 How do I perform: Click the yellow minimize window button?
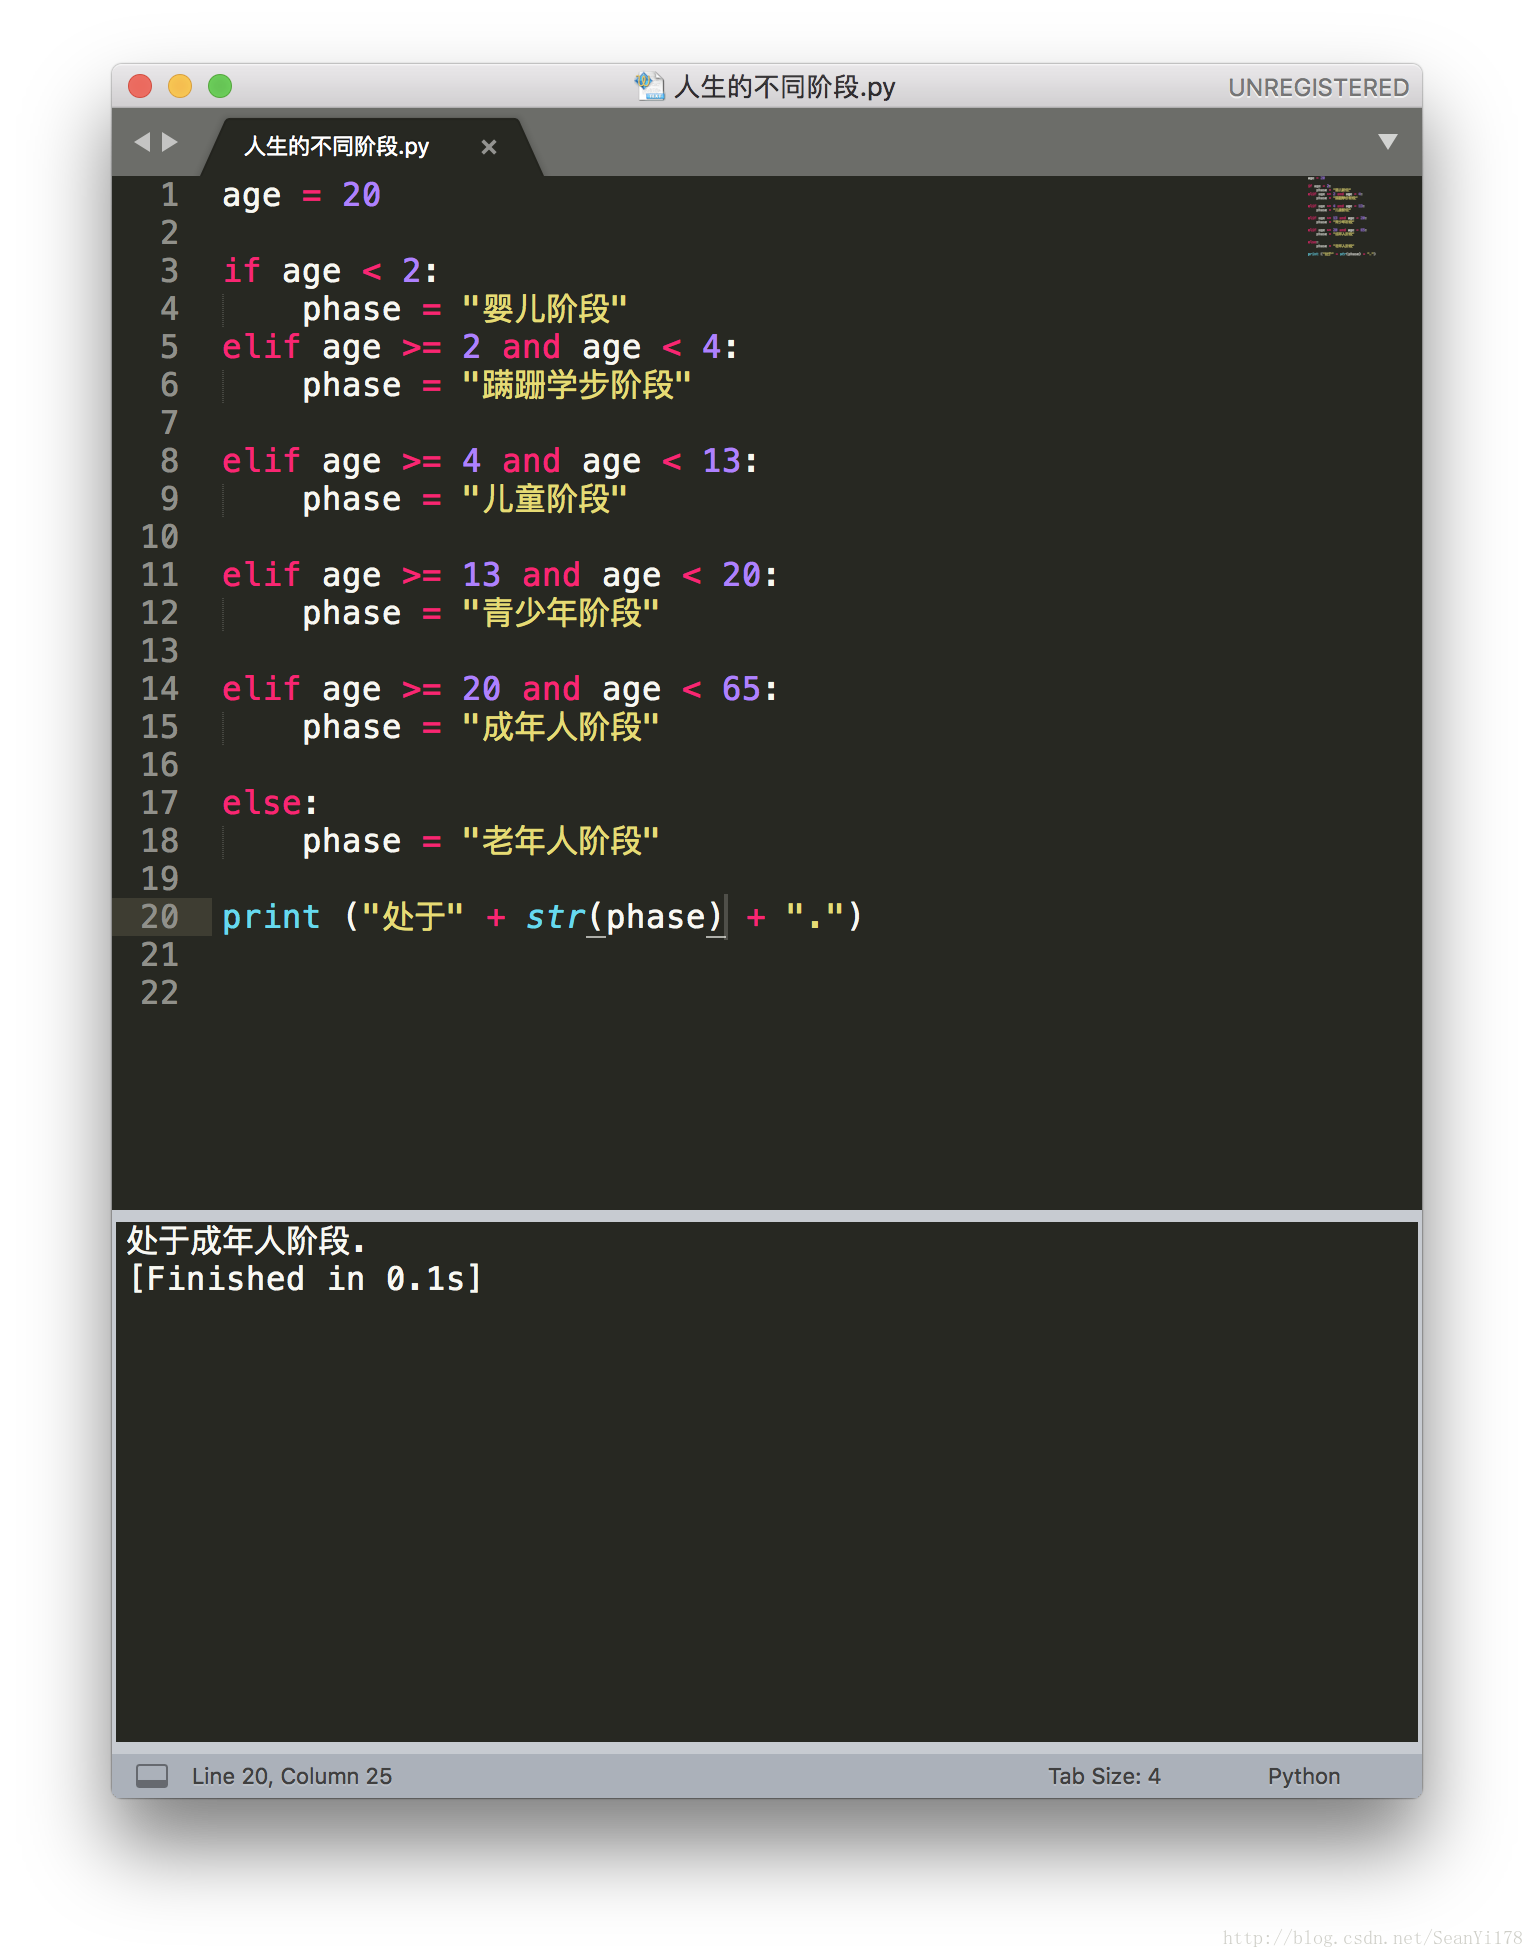click(180, 86)
